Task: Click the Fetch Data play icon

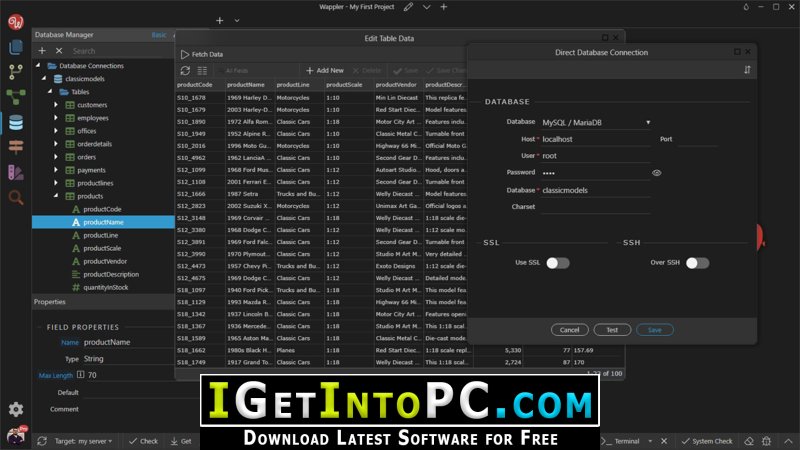Action: tap(185, 54)
